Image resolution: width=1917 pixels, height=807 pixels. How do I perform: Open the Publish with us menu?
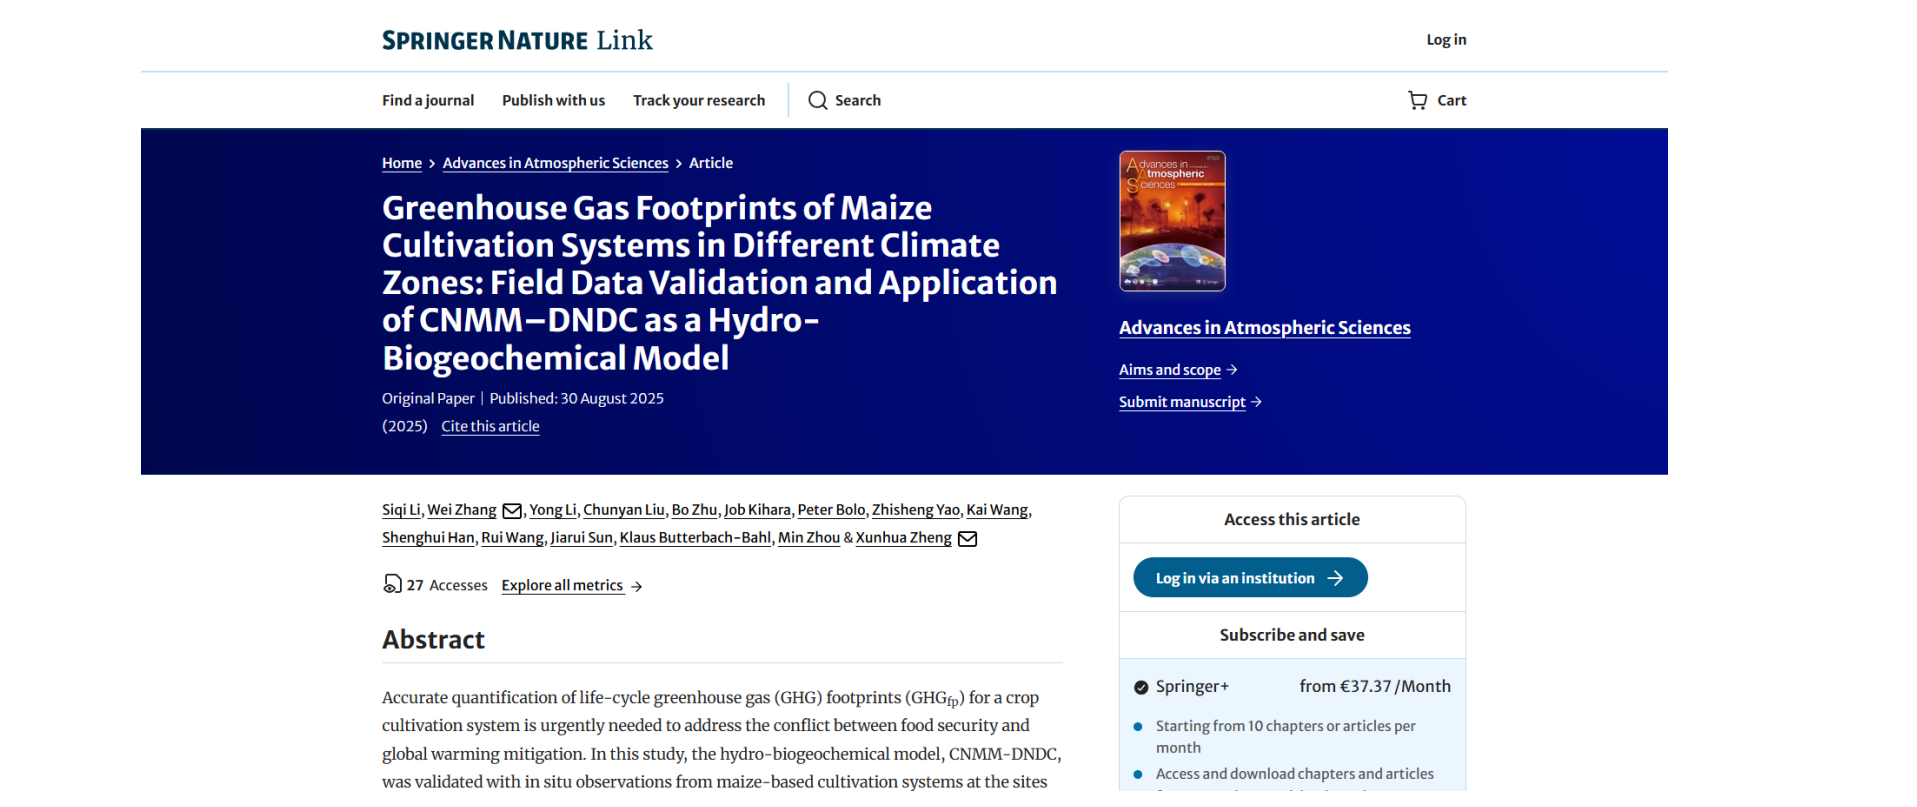[x=553, y=100]
